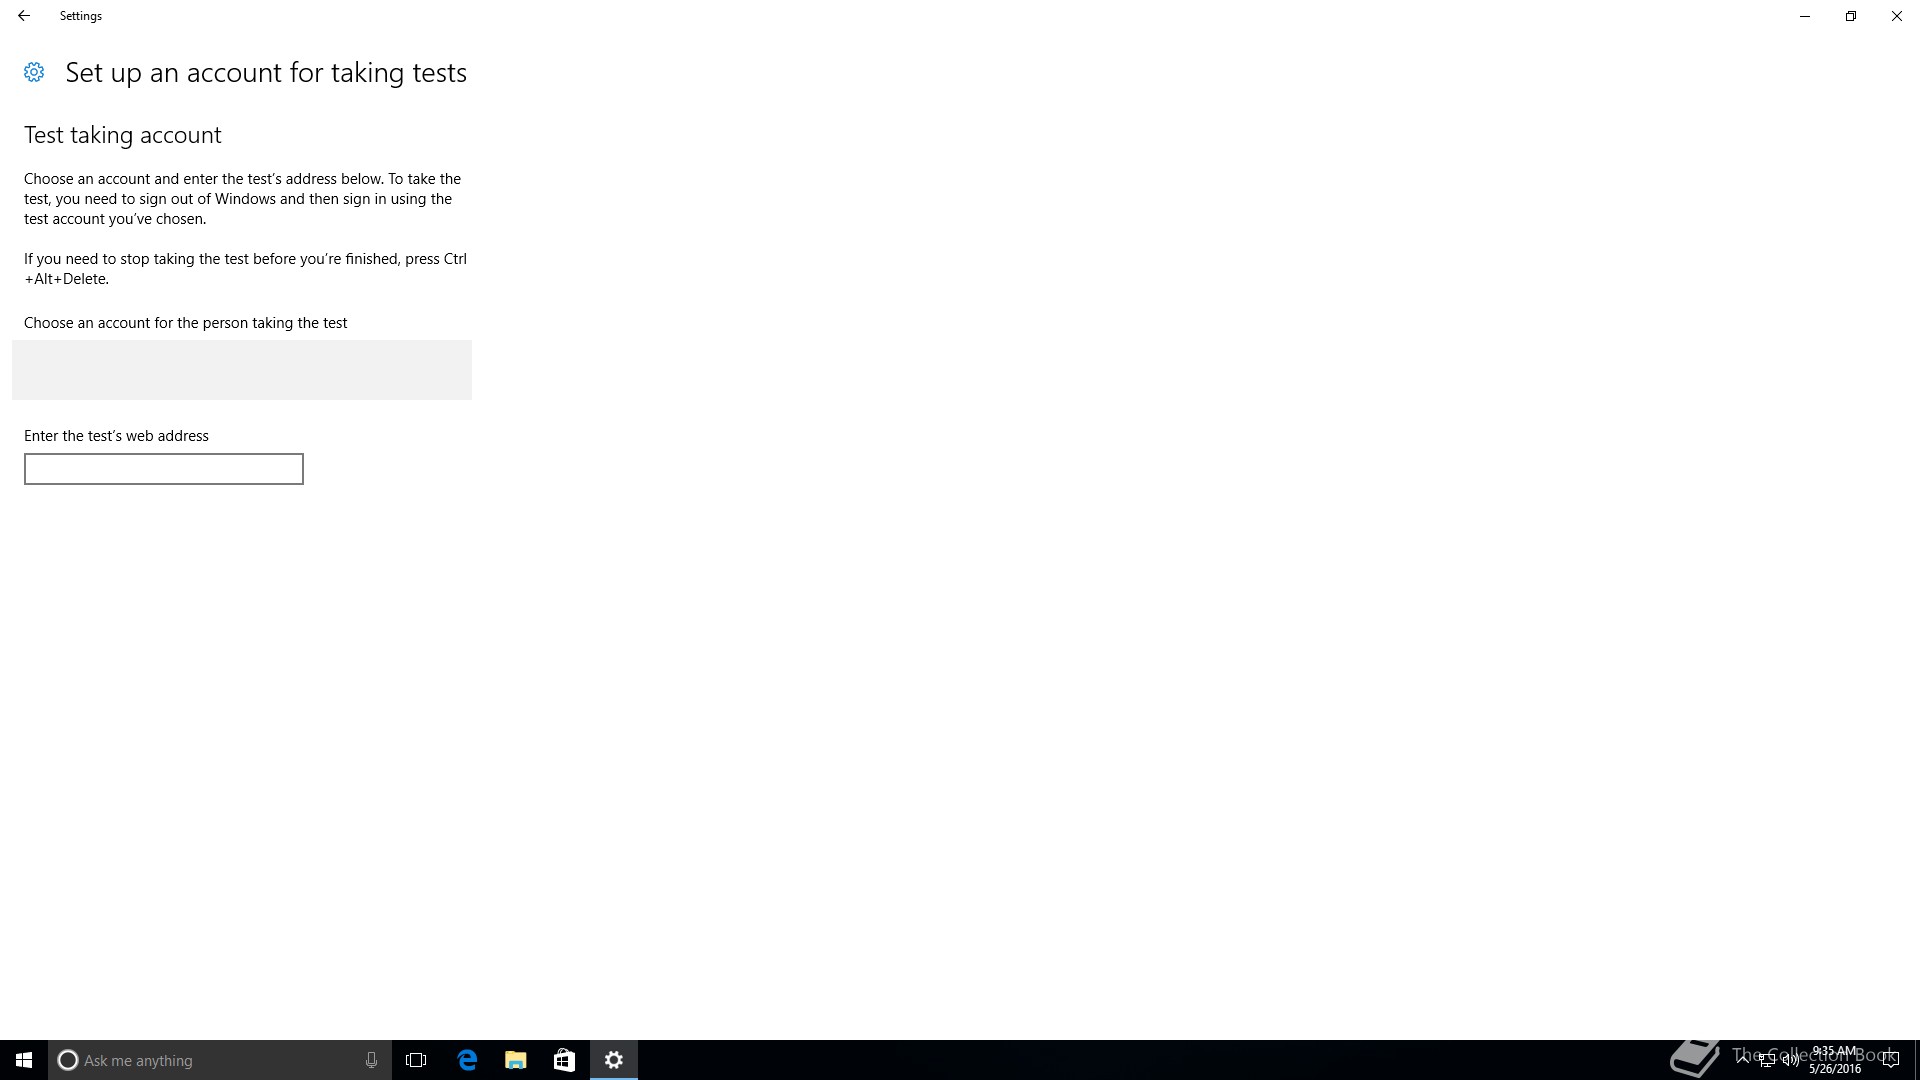Open Task View from the taskbar
1920x1080 pixels.
pos(416,1060)
